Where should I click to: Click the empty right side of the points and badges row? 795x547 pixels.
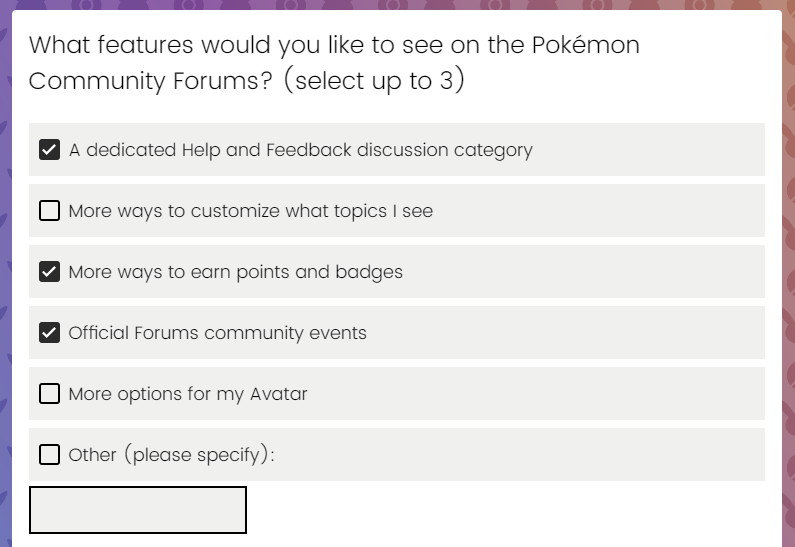click(584, 271)
